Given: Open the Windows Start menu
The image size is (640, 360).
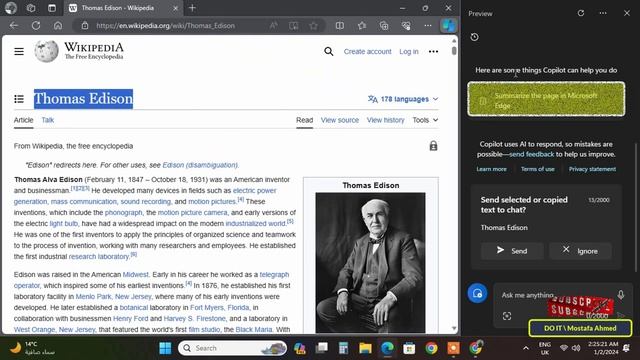Looking at the screenshot, I should (165, 348).
